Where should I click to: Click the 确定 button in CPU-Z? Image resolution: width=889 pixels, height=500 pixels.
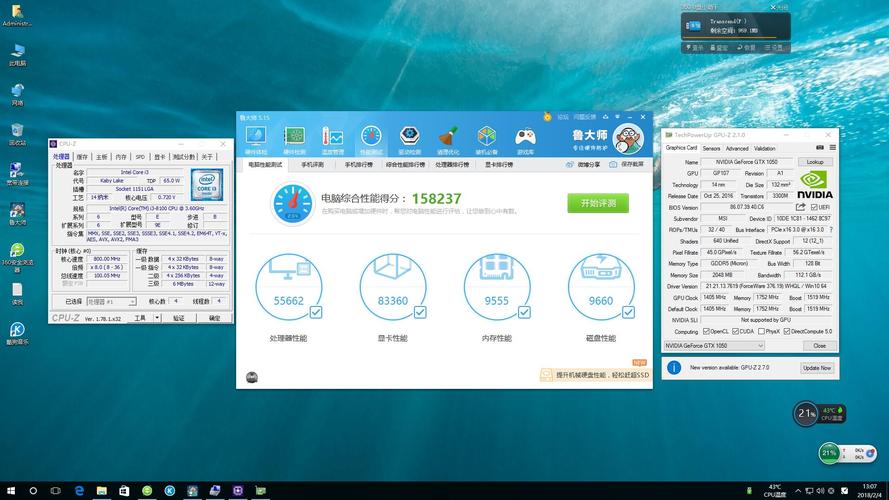pyautogui.click(x=214, y=318)
